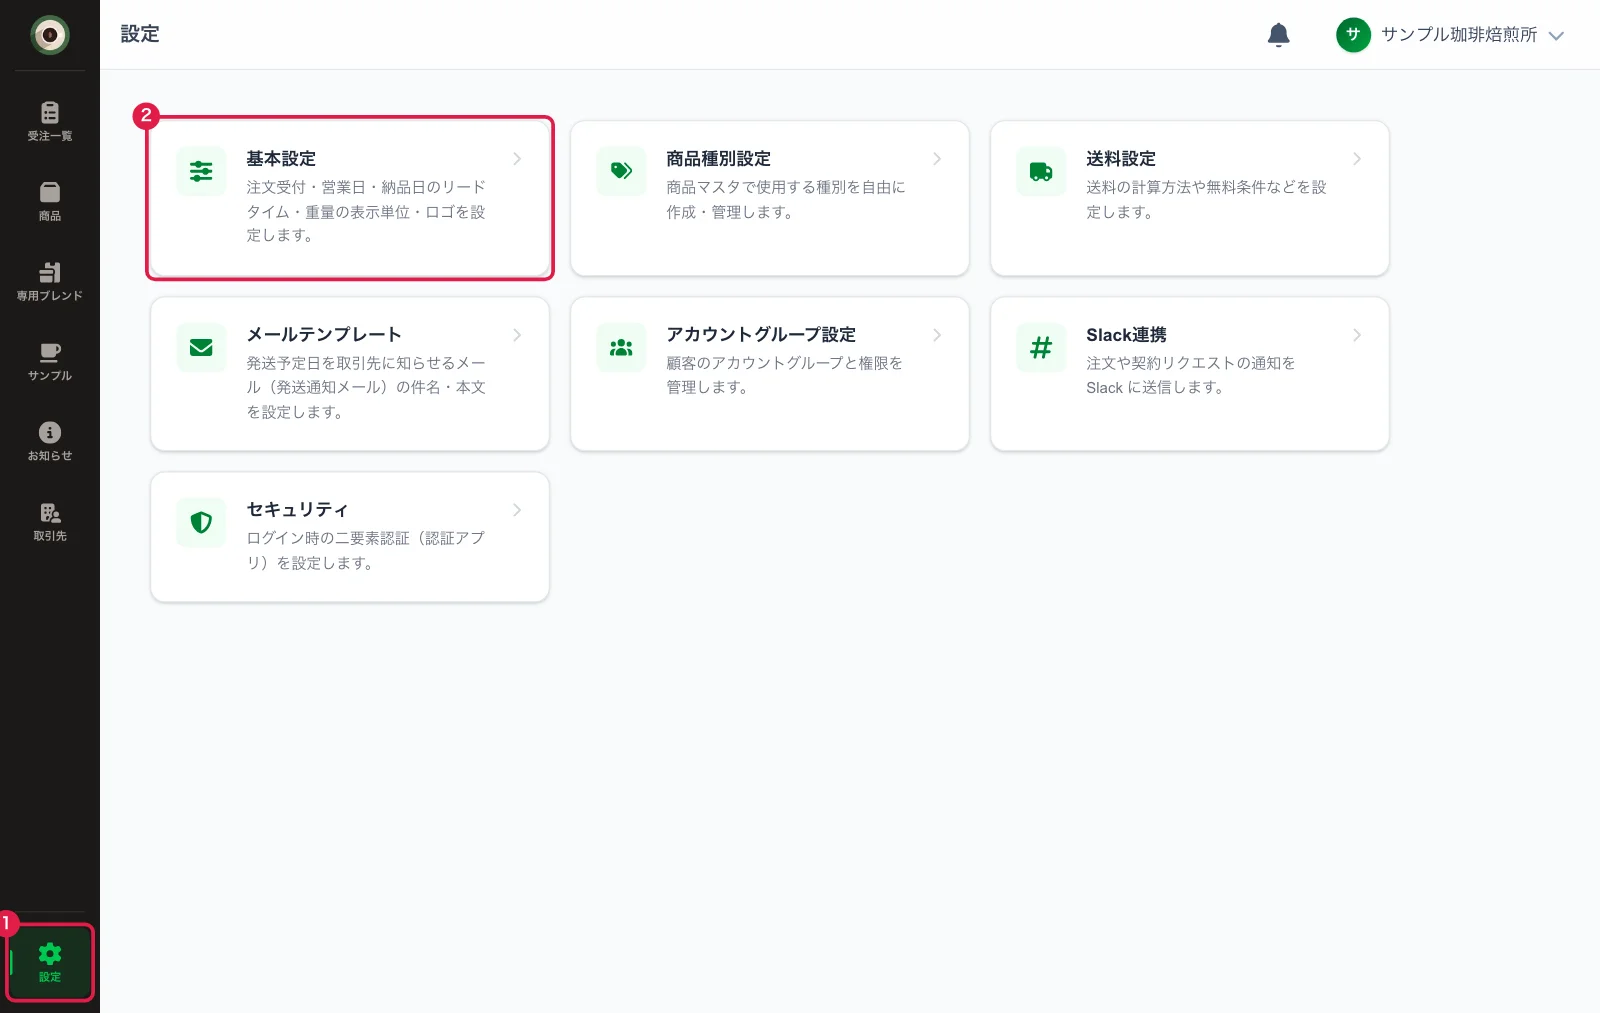Go to 商品 sidebar item
Image resolution: width=1600 pixels, height=1013 pixels.
coord(49,201)
